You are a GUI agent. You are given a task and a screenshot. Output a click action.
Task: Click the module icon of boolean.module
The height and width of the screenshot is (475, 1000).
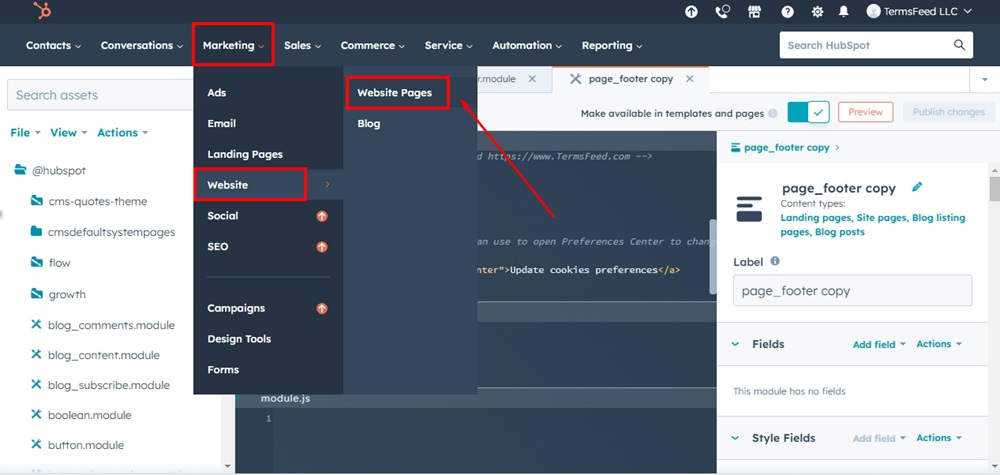[x=36, y=414]
